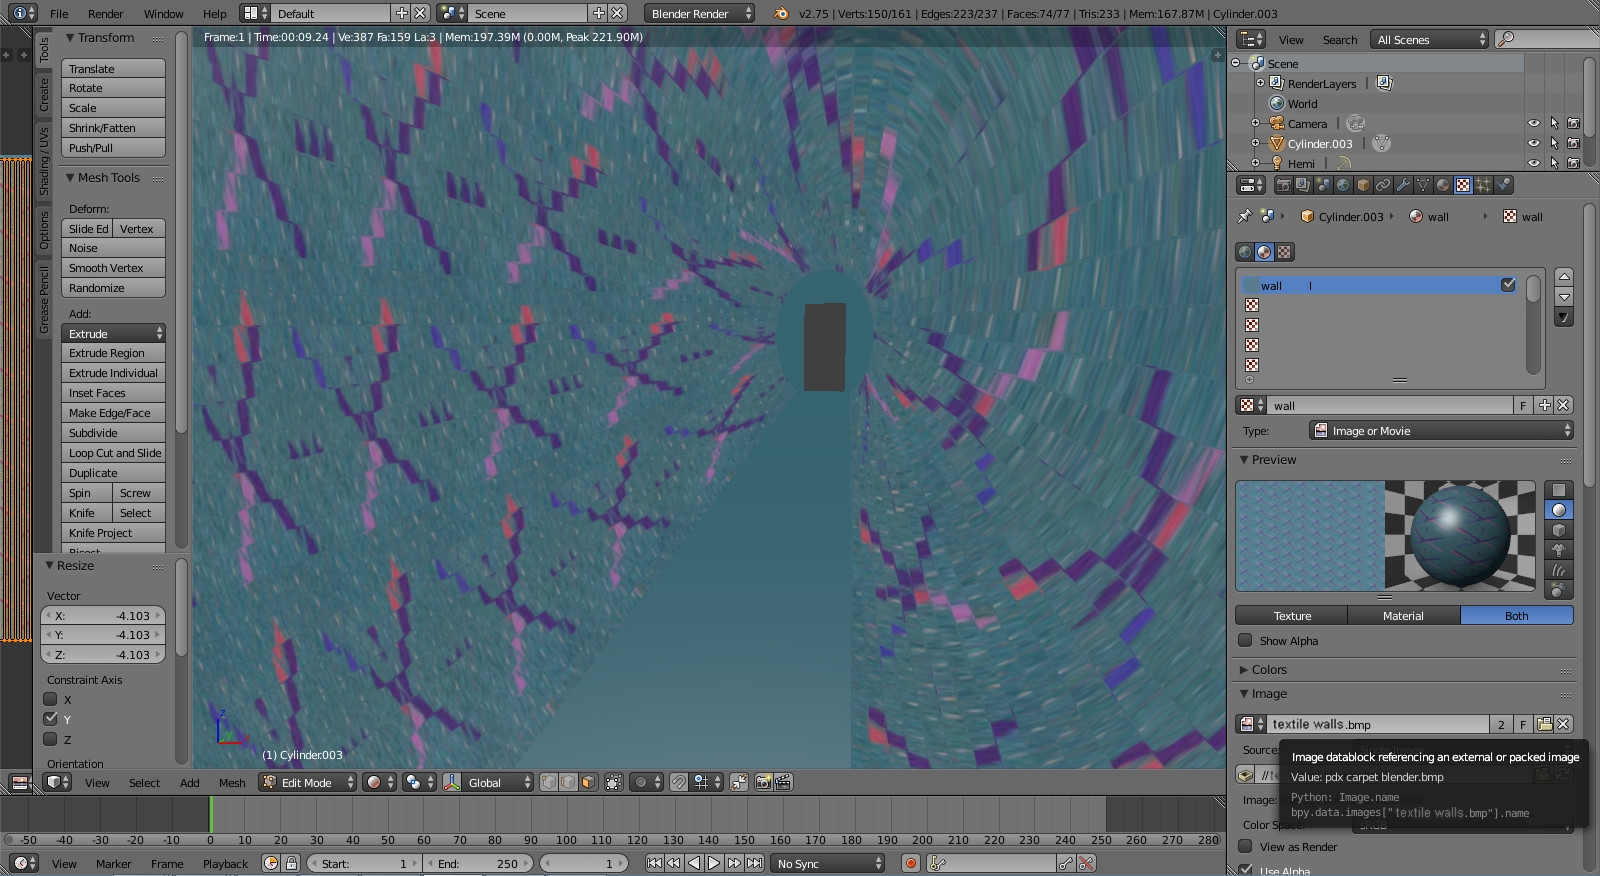The width and height of the screenshot is (1600, 876).
Task: Toggle the Z constraint axis checkbox
Action: (50, 739)
